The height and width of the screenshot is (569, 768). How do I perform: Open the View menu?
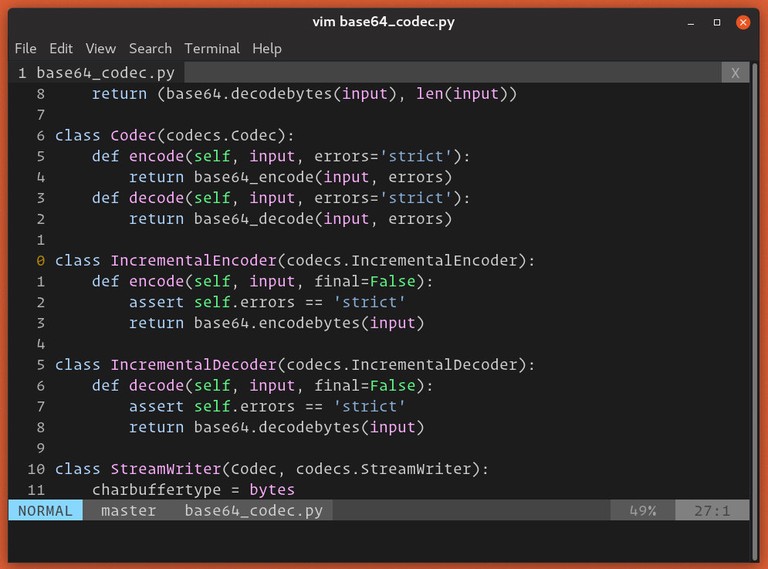coord(100,48)
